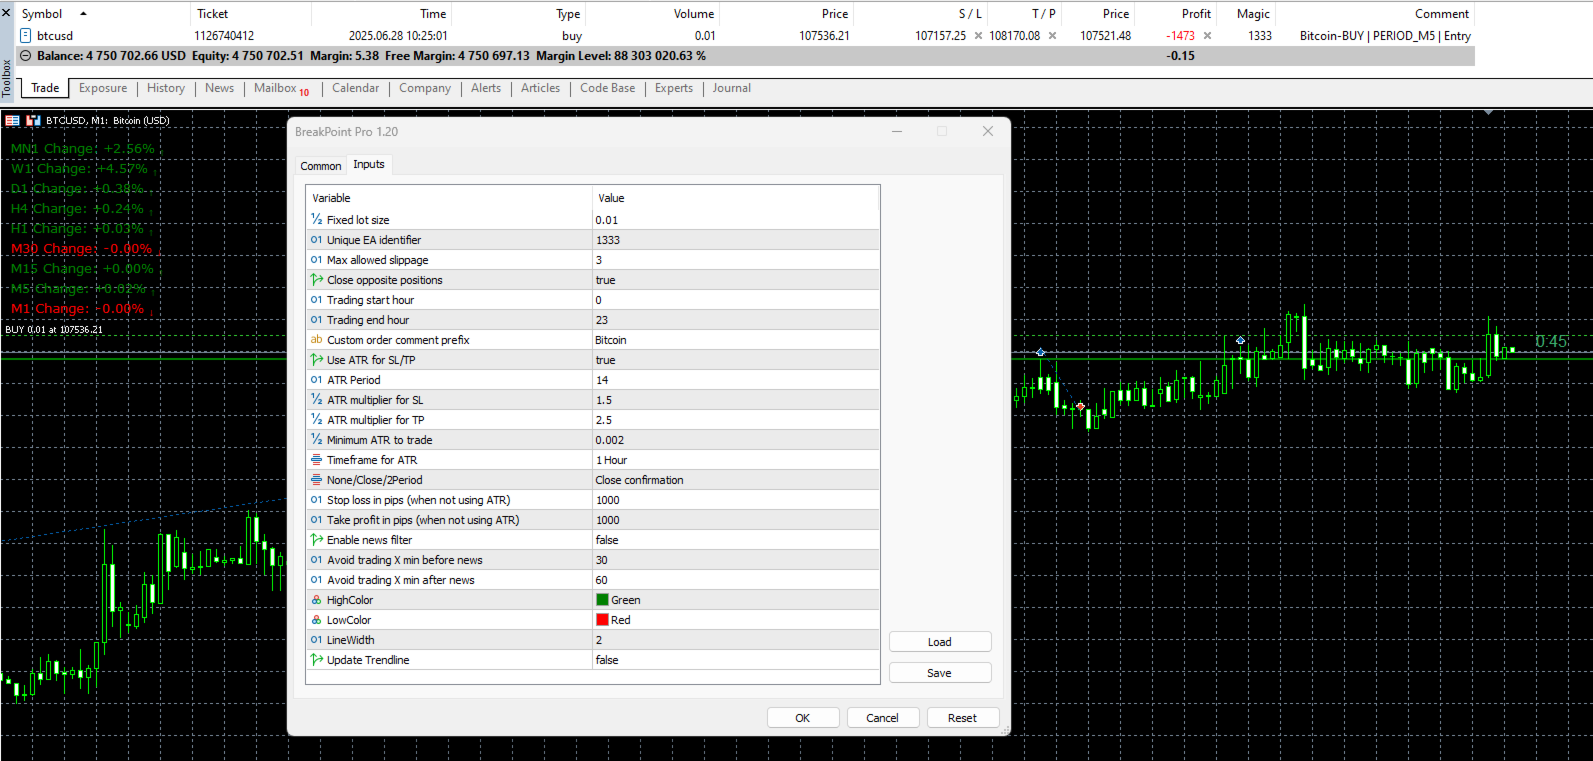Click the integer icon for Trading start hour

point(316,300)
